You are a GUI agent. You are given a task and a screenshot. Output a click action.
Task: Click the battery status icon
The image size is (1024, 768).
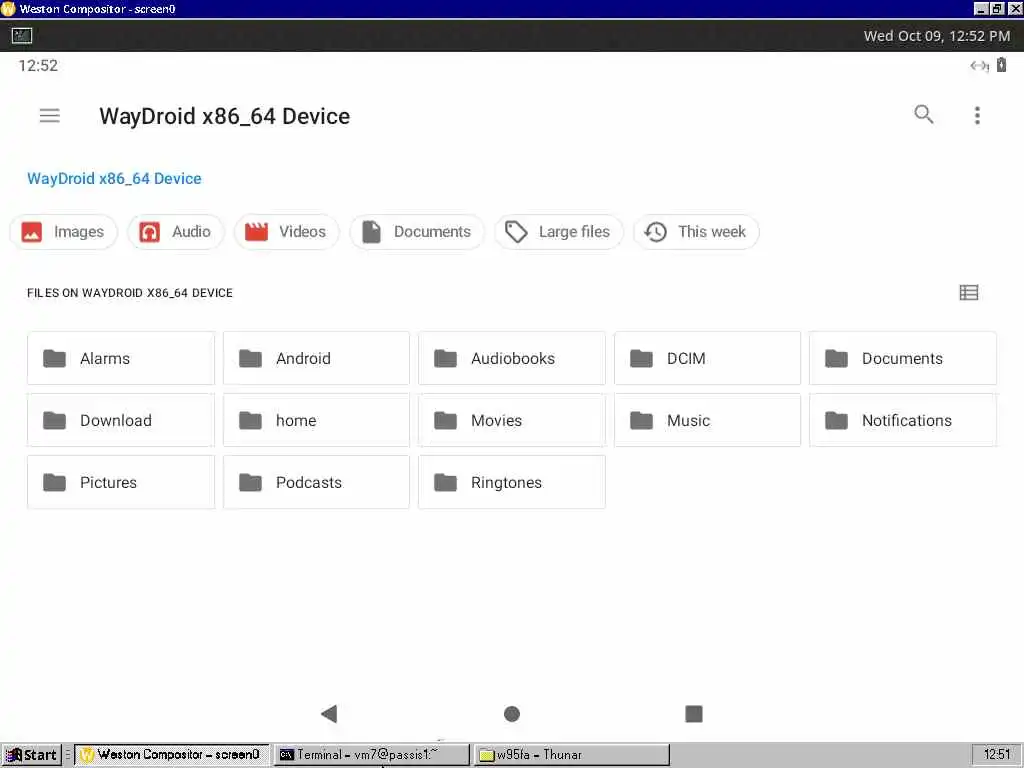1001,65
